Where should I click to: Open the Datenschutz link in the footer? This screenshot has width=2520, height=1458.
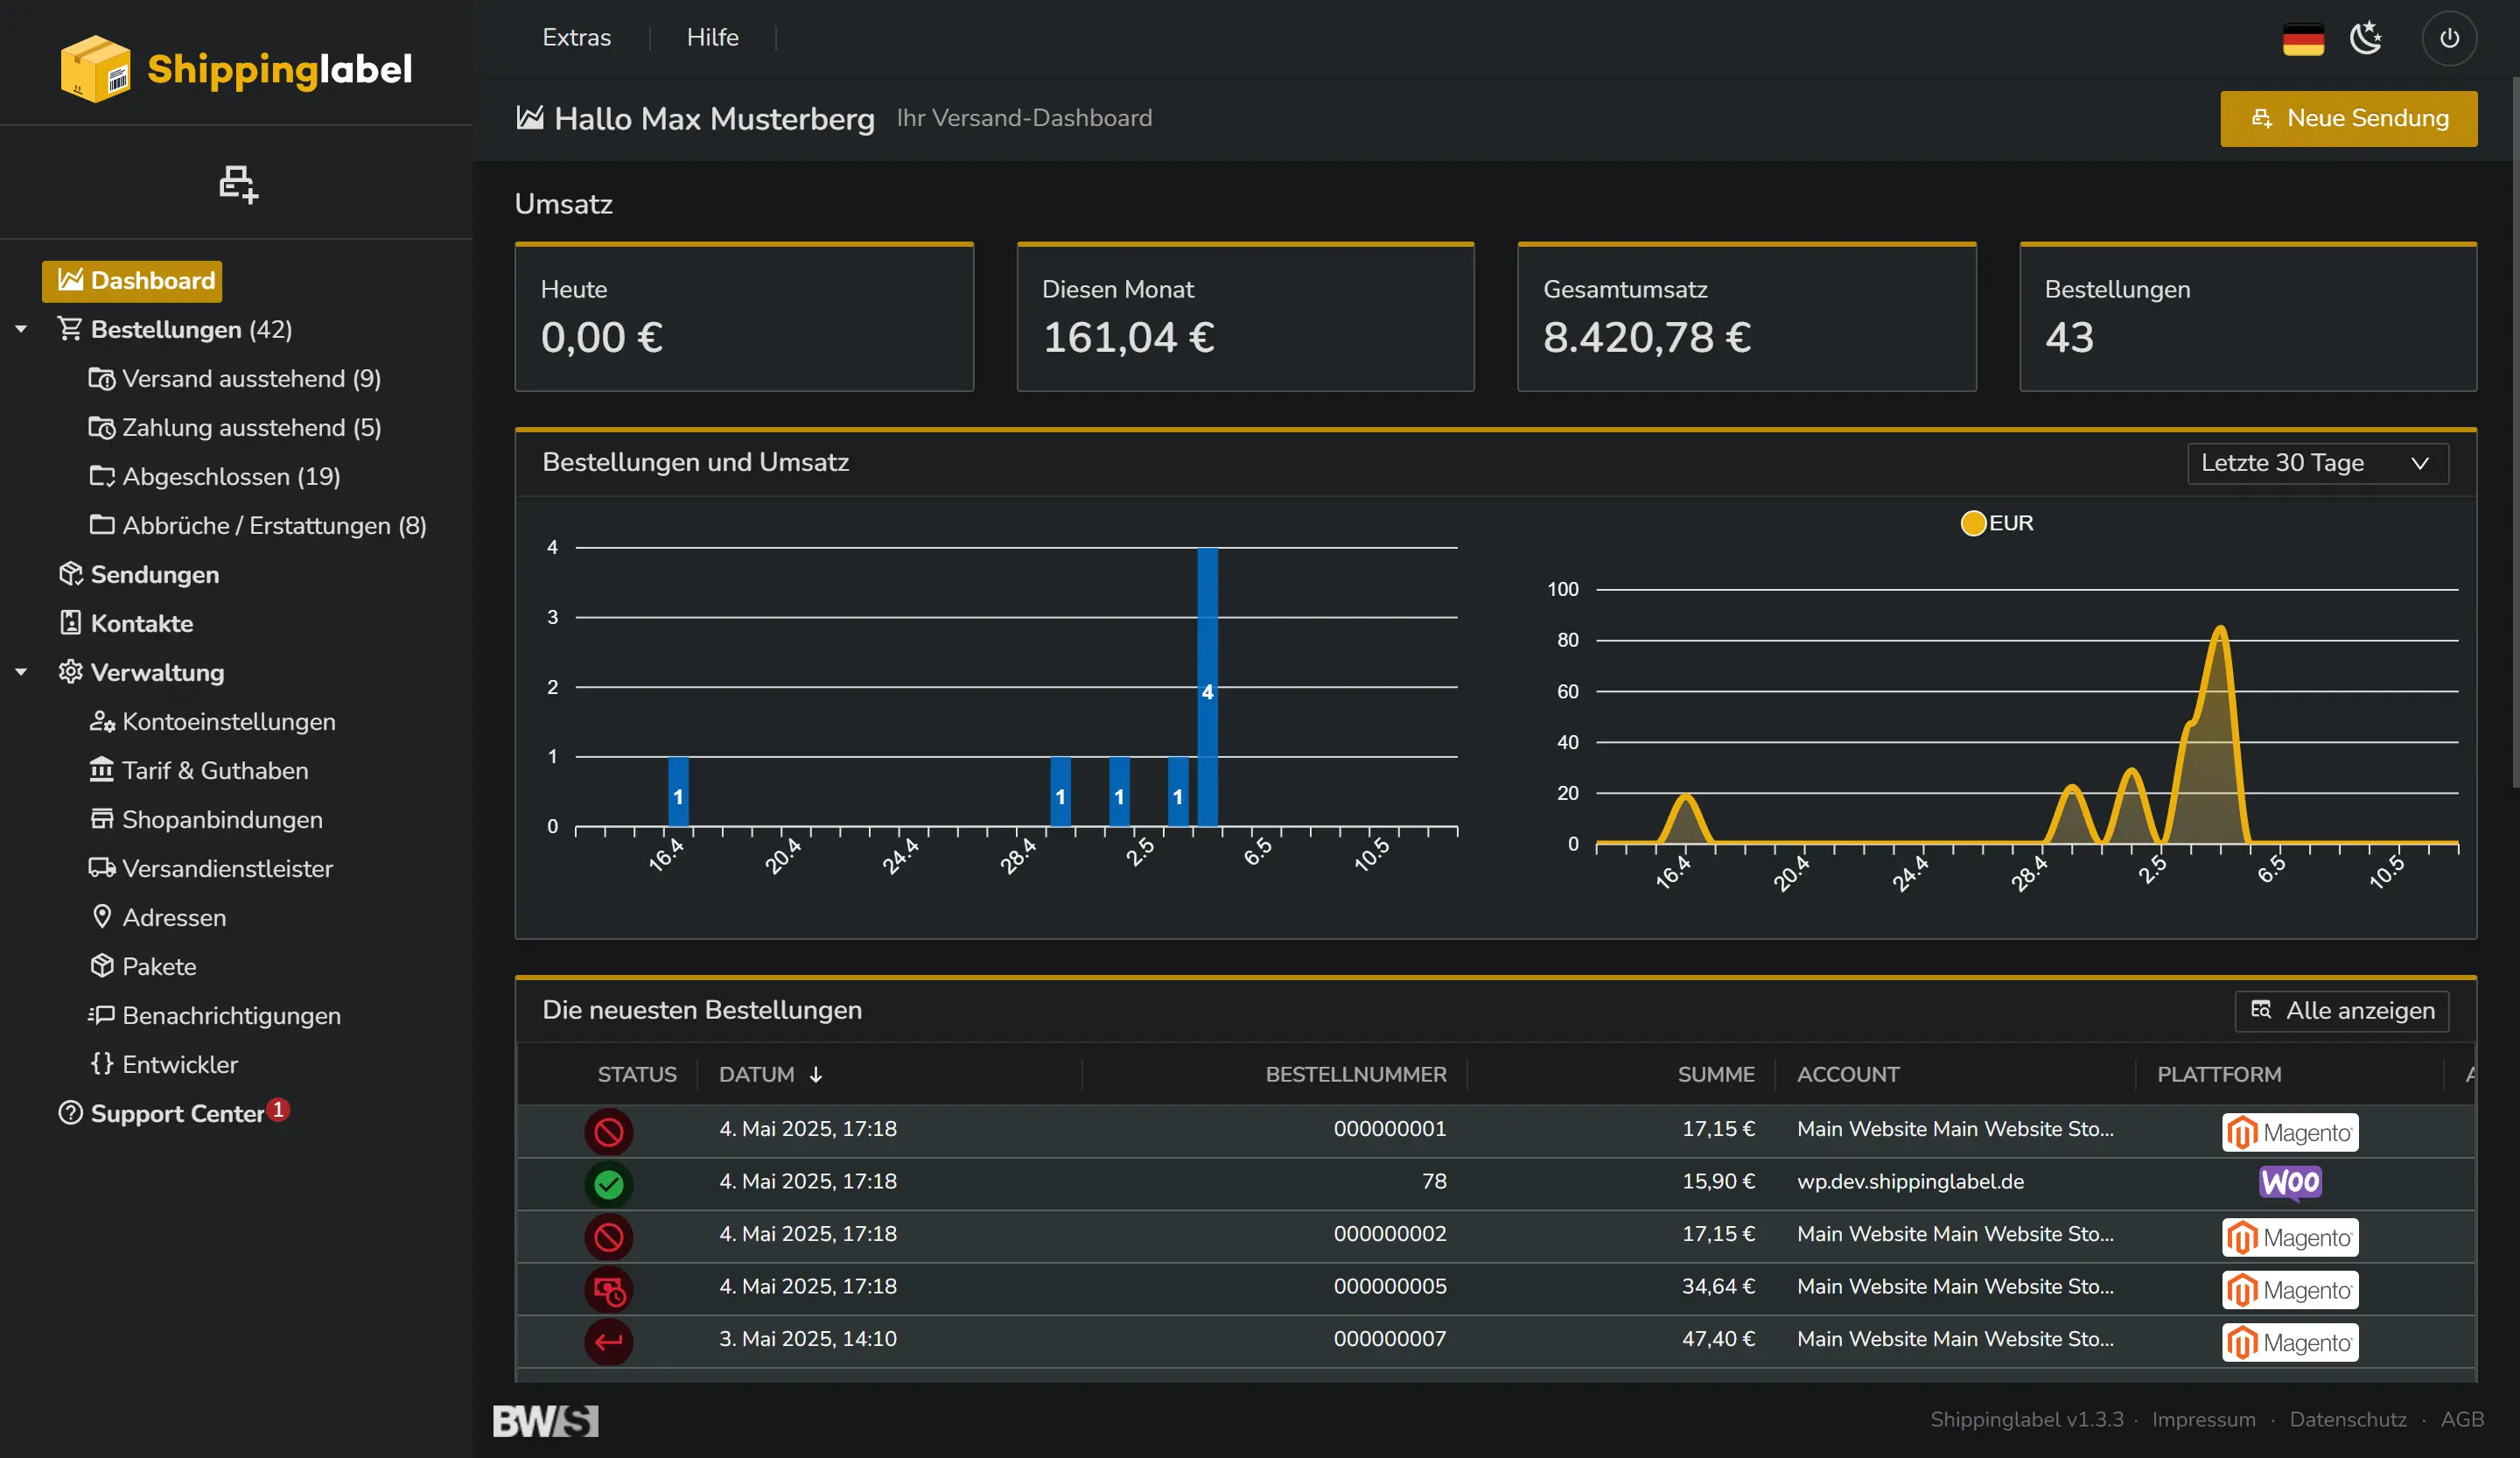pos(2346,1419)
